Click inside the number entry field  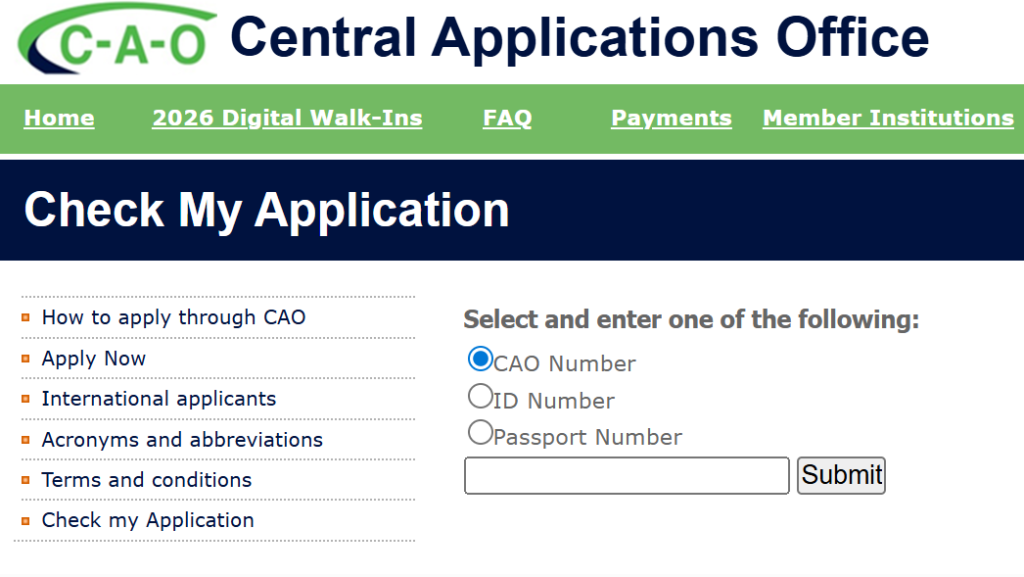pos(625,475)
